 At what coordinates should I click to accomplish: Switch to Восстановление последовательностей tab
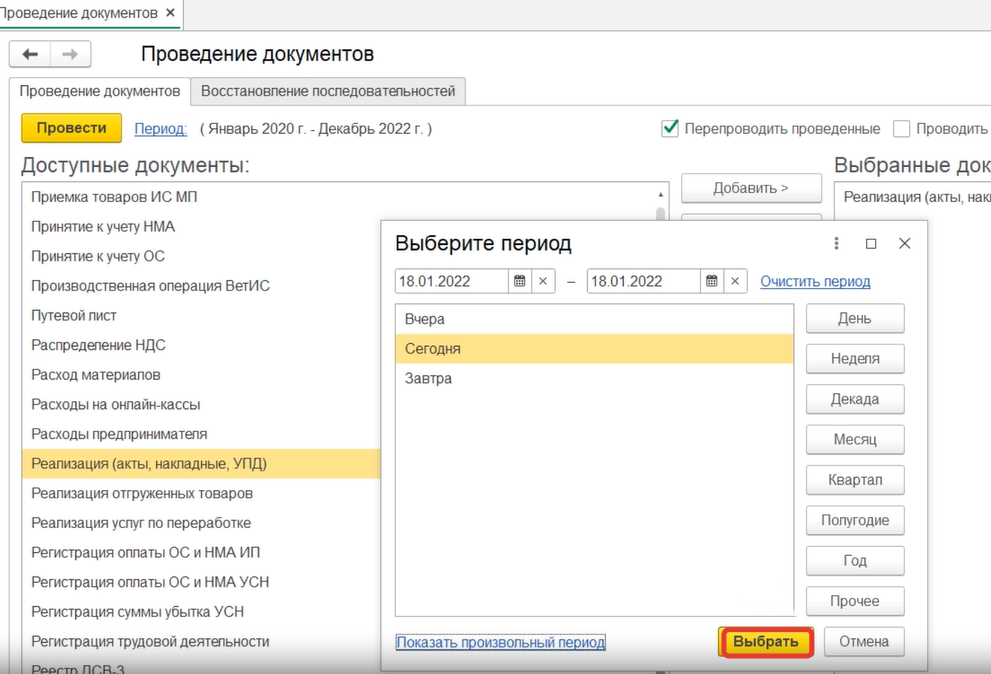coord(328,91)
